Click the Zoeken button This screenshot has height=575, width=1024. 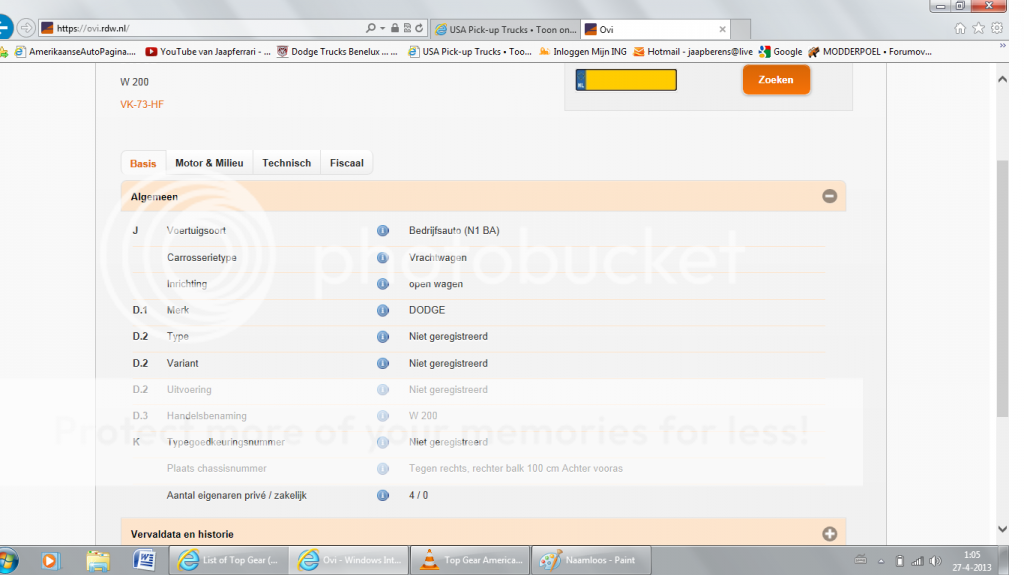tap(776, 80)
